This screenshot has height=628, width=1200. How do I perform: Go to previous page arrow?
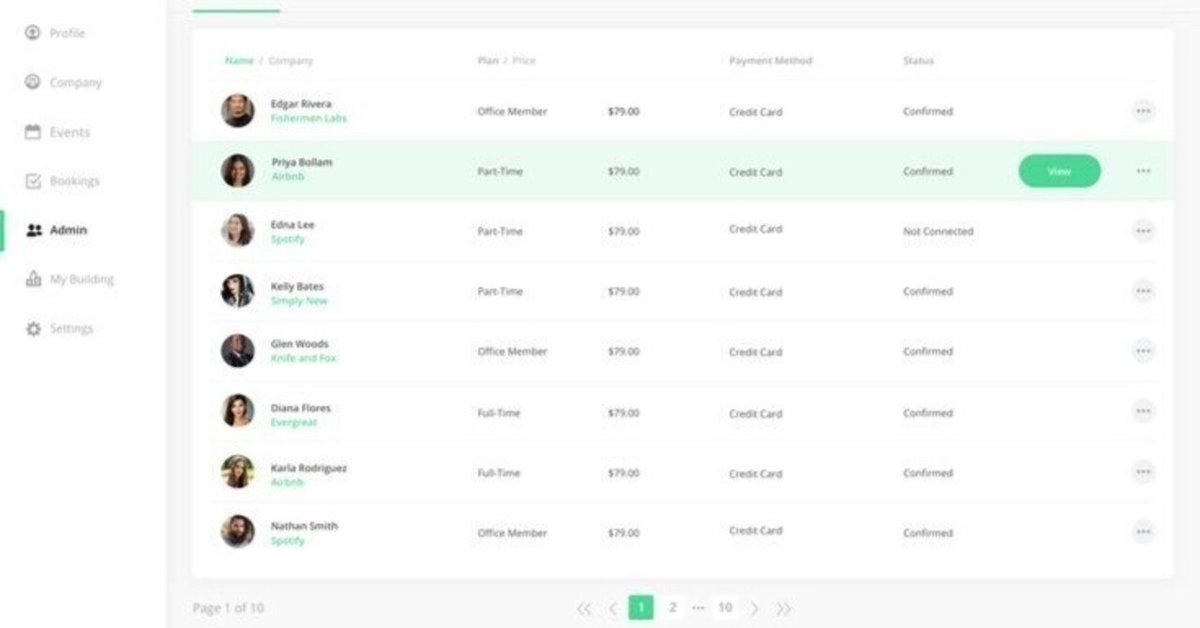coord(613,608)
